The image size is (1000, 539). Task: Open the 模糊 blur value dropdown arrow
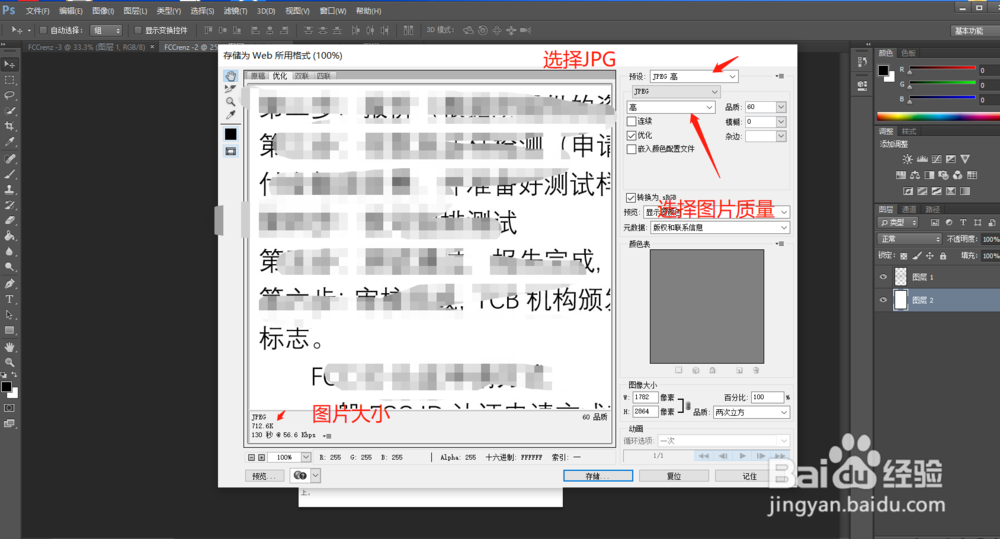(x=781, y=122)
